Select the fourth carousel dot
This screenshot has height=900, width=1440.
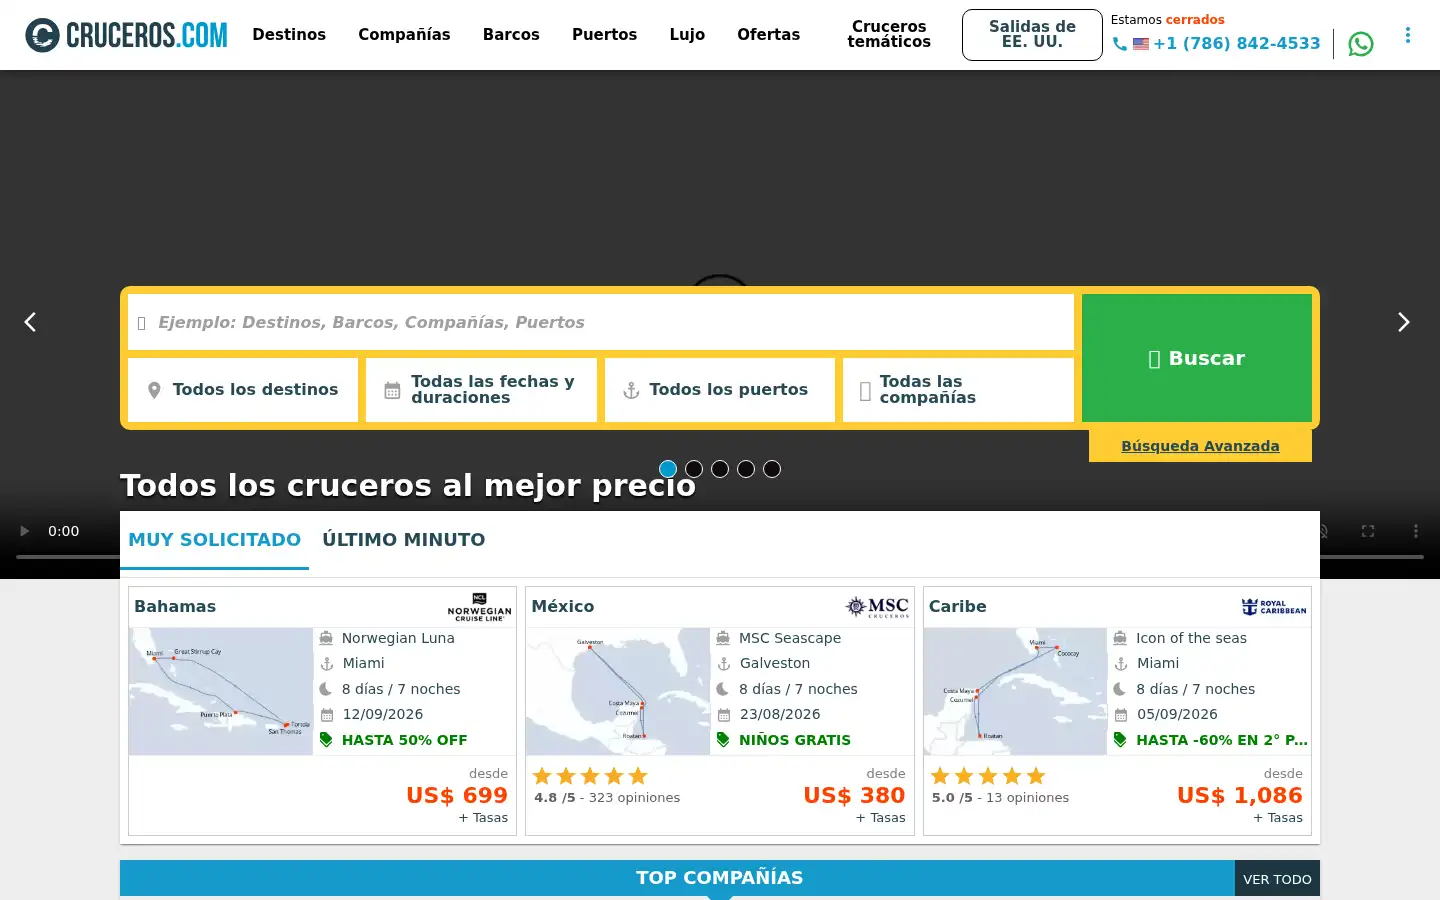[746, 469]
